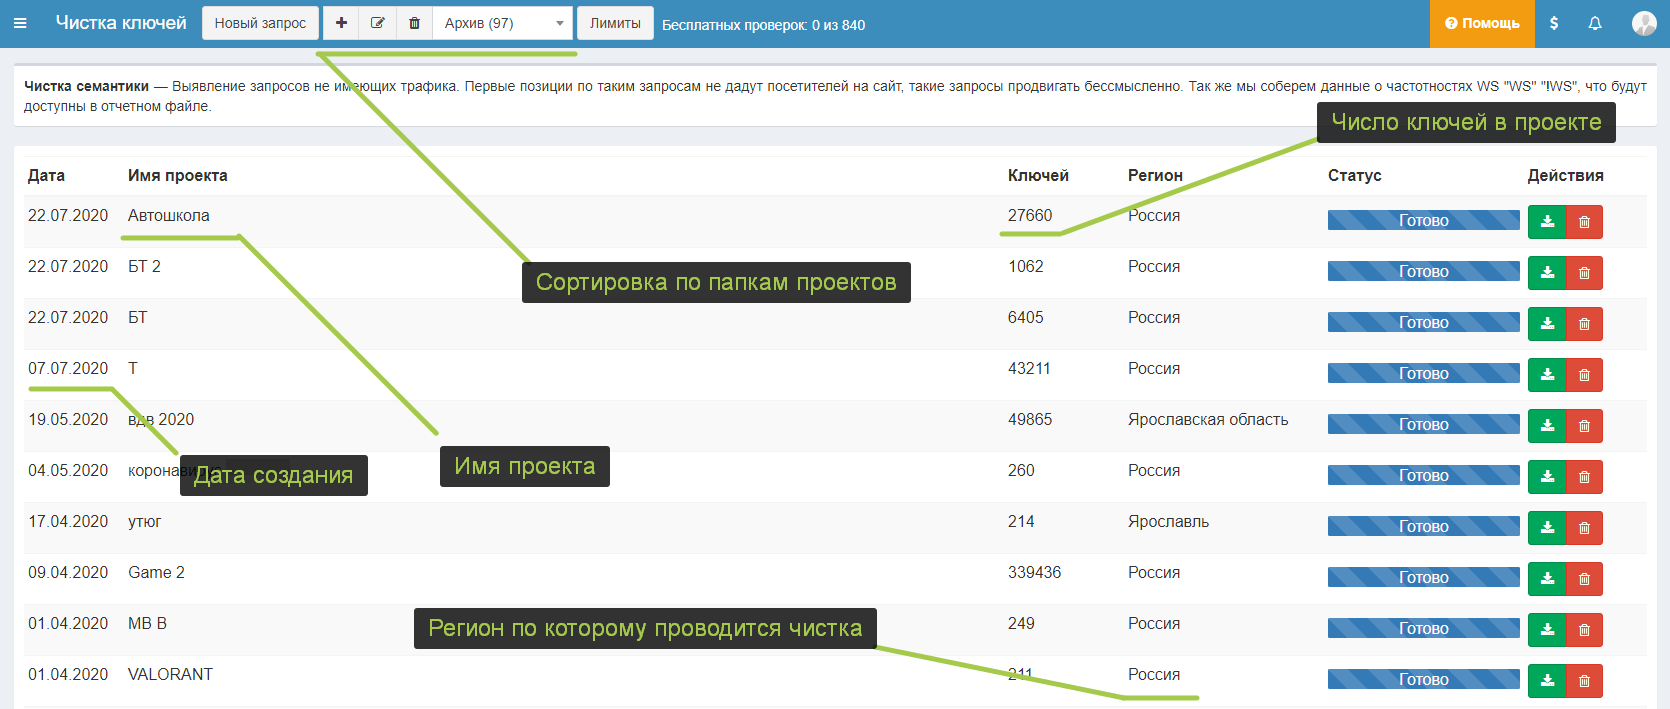Delete the БТ 2 project
Screen dimensions: 1670x709
[x=1584, y=273]
